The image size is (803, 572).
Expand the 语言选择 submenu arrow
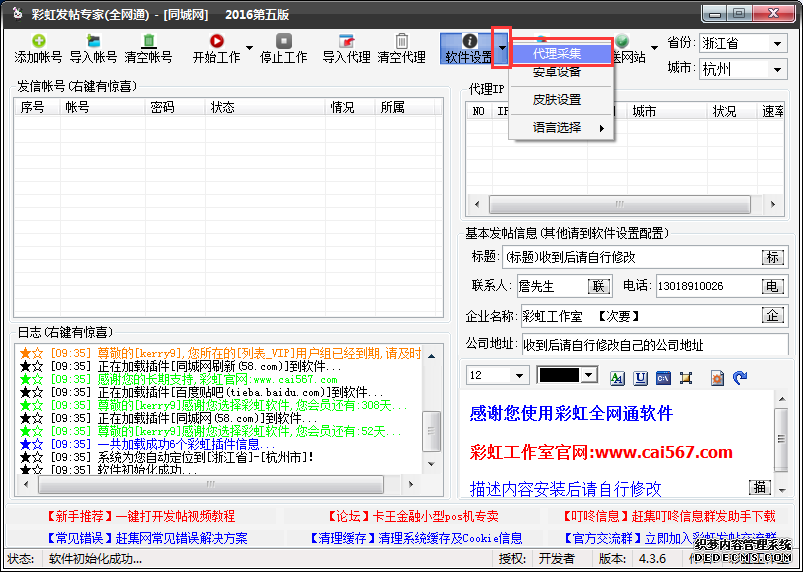[x=602, y=128]
